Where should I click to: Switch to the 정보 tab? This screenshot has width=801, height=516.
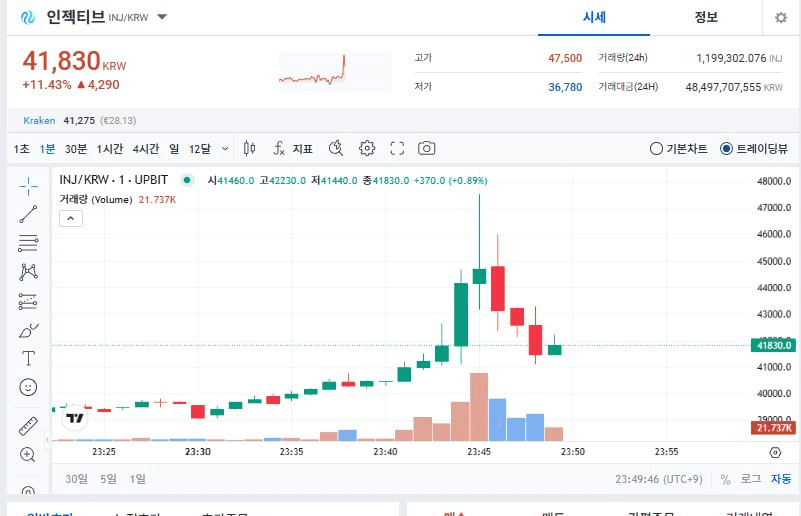tap(705, 18)
